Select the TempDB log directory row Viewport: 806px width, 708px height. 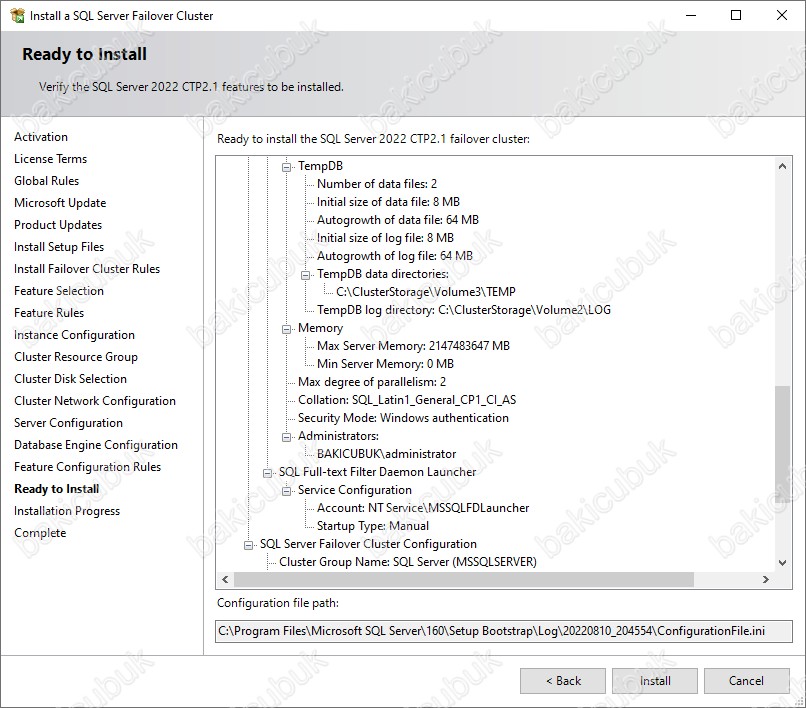click(464, 310)
